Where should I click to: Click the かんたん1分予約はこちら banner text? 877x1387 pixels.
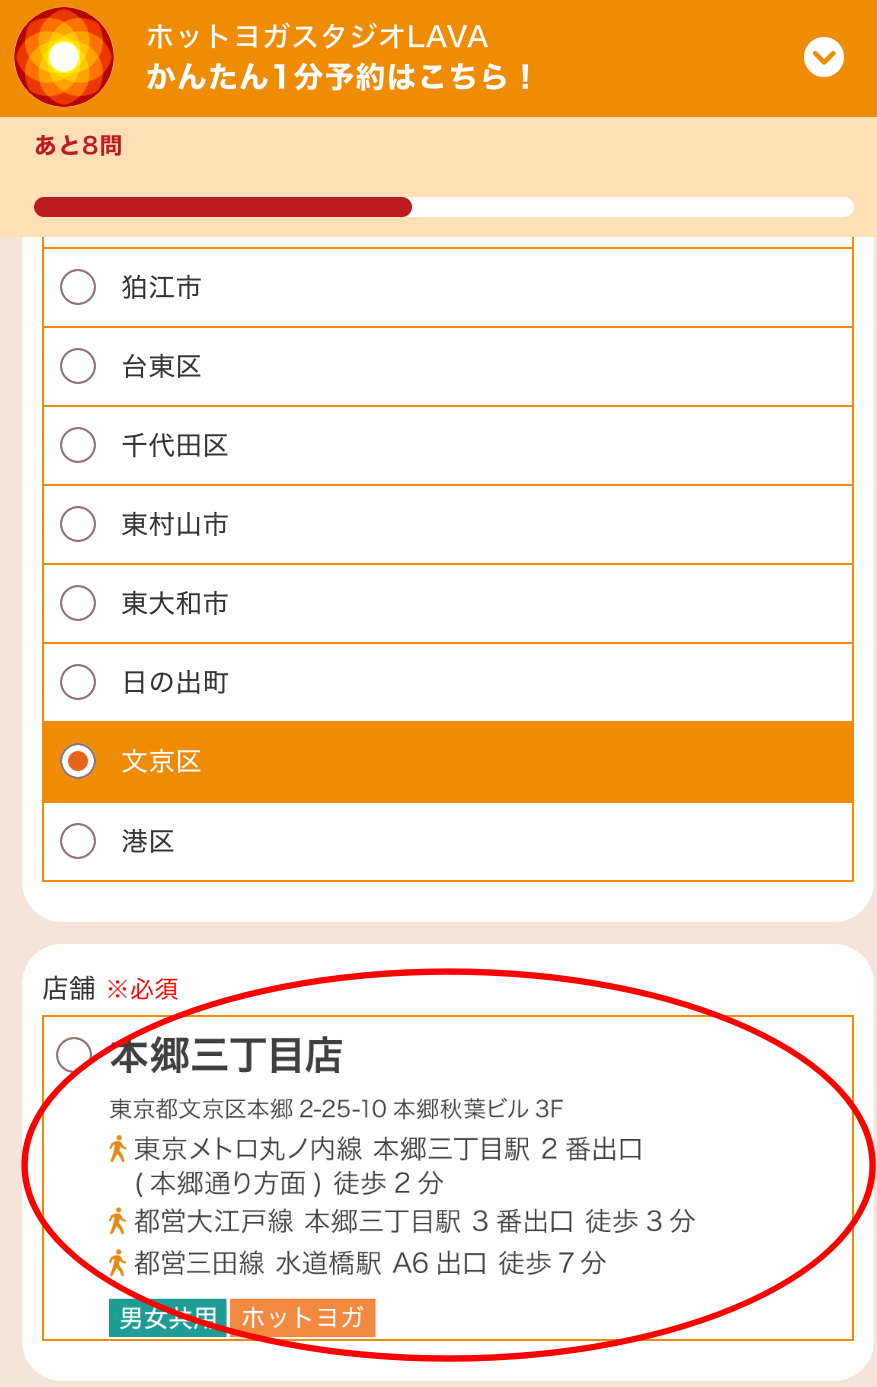tap(340, 78)
